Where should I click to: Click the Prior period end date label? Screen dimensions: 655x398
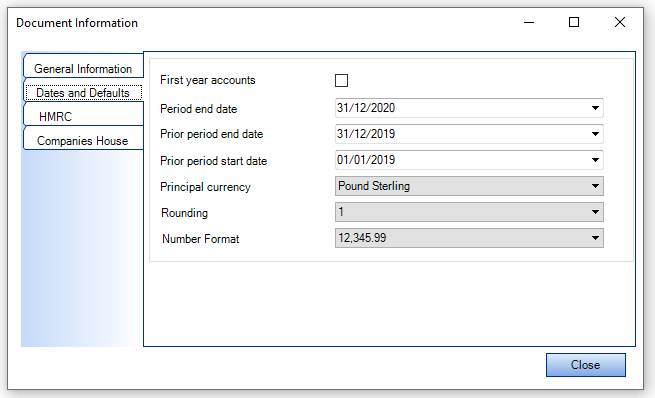[211, 134]
